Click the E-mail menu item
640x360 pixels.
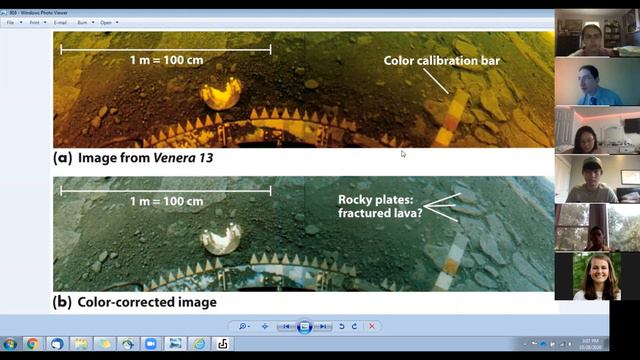coord(60,22)
